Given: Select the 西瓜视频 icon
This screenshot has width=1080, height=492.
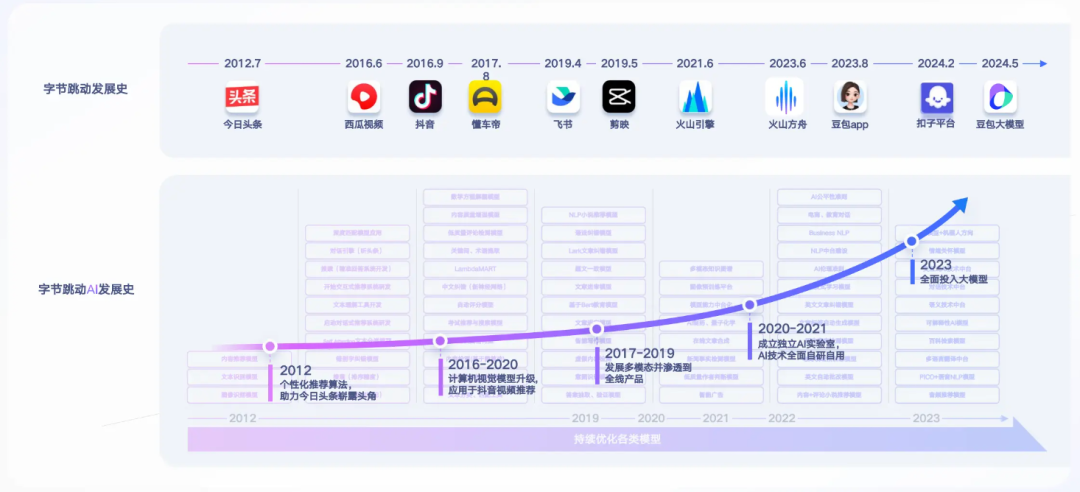Looking at the screenshot, I should [364, 96].
